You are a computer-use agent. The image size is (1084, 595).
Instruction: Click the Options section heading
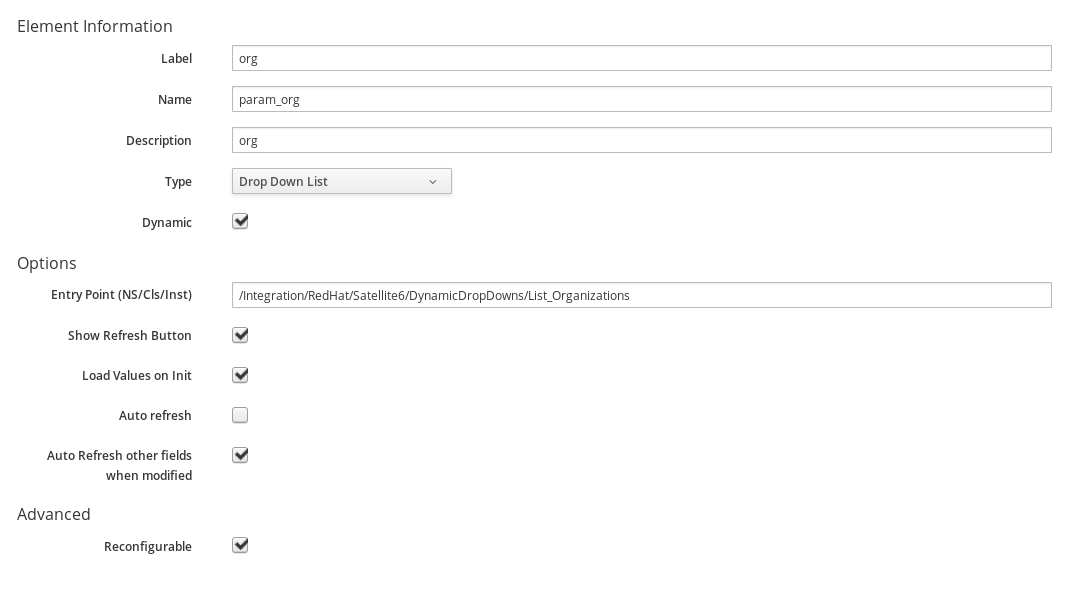47,263
